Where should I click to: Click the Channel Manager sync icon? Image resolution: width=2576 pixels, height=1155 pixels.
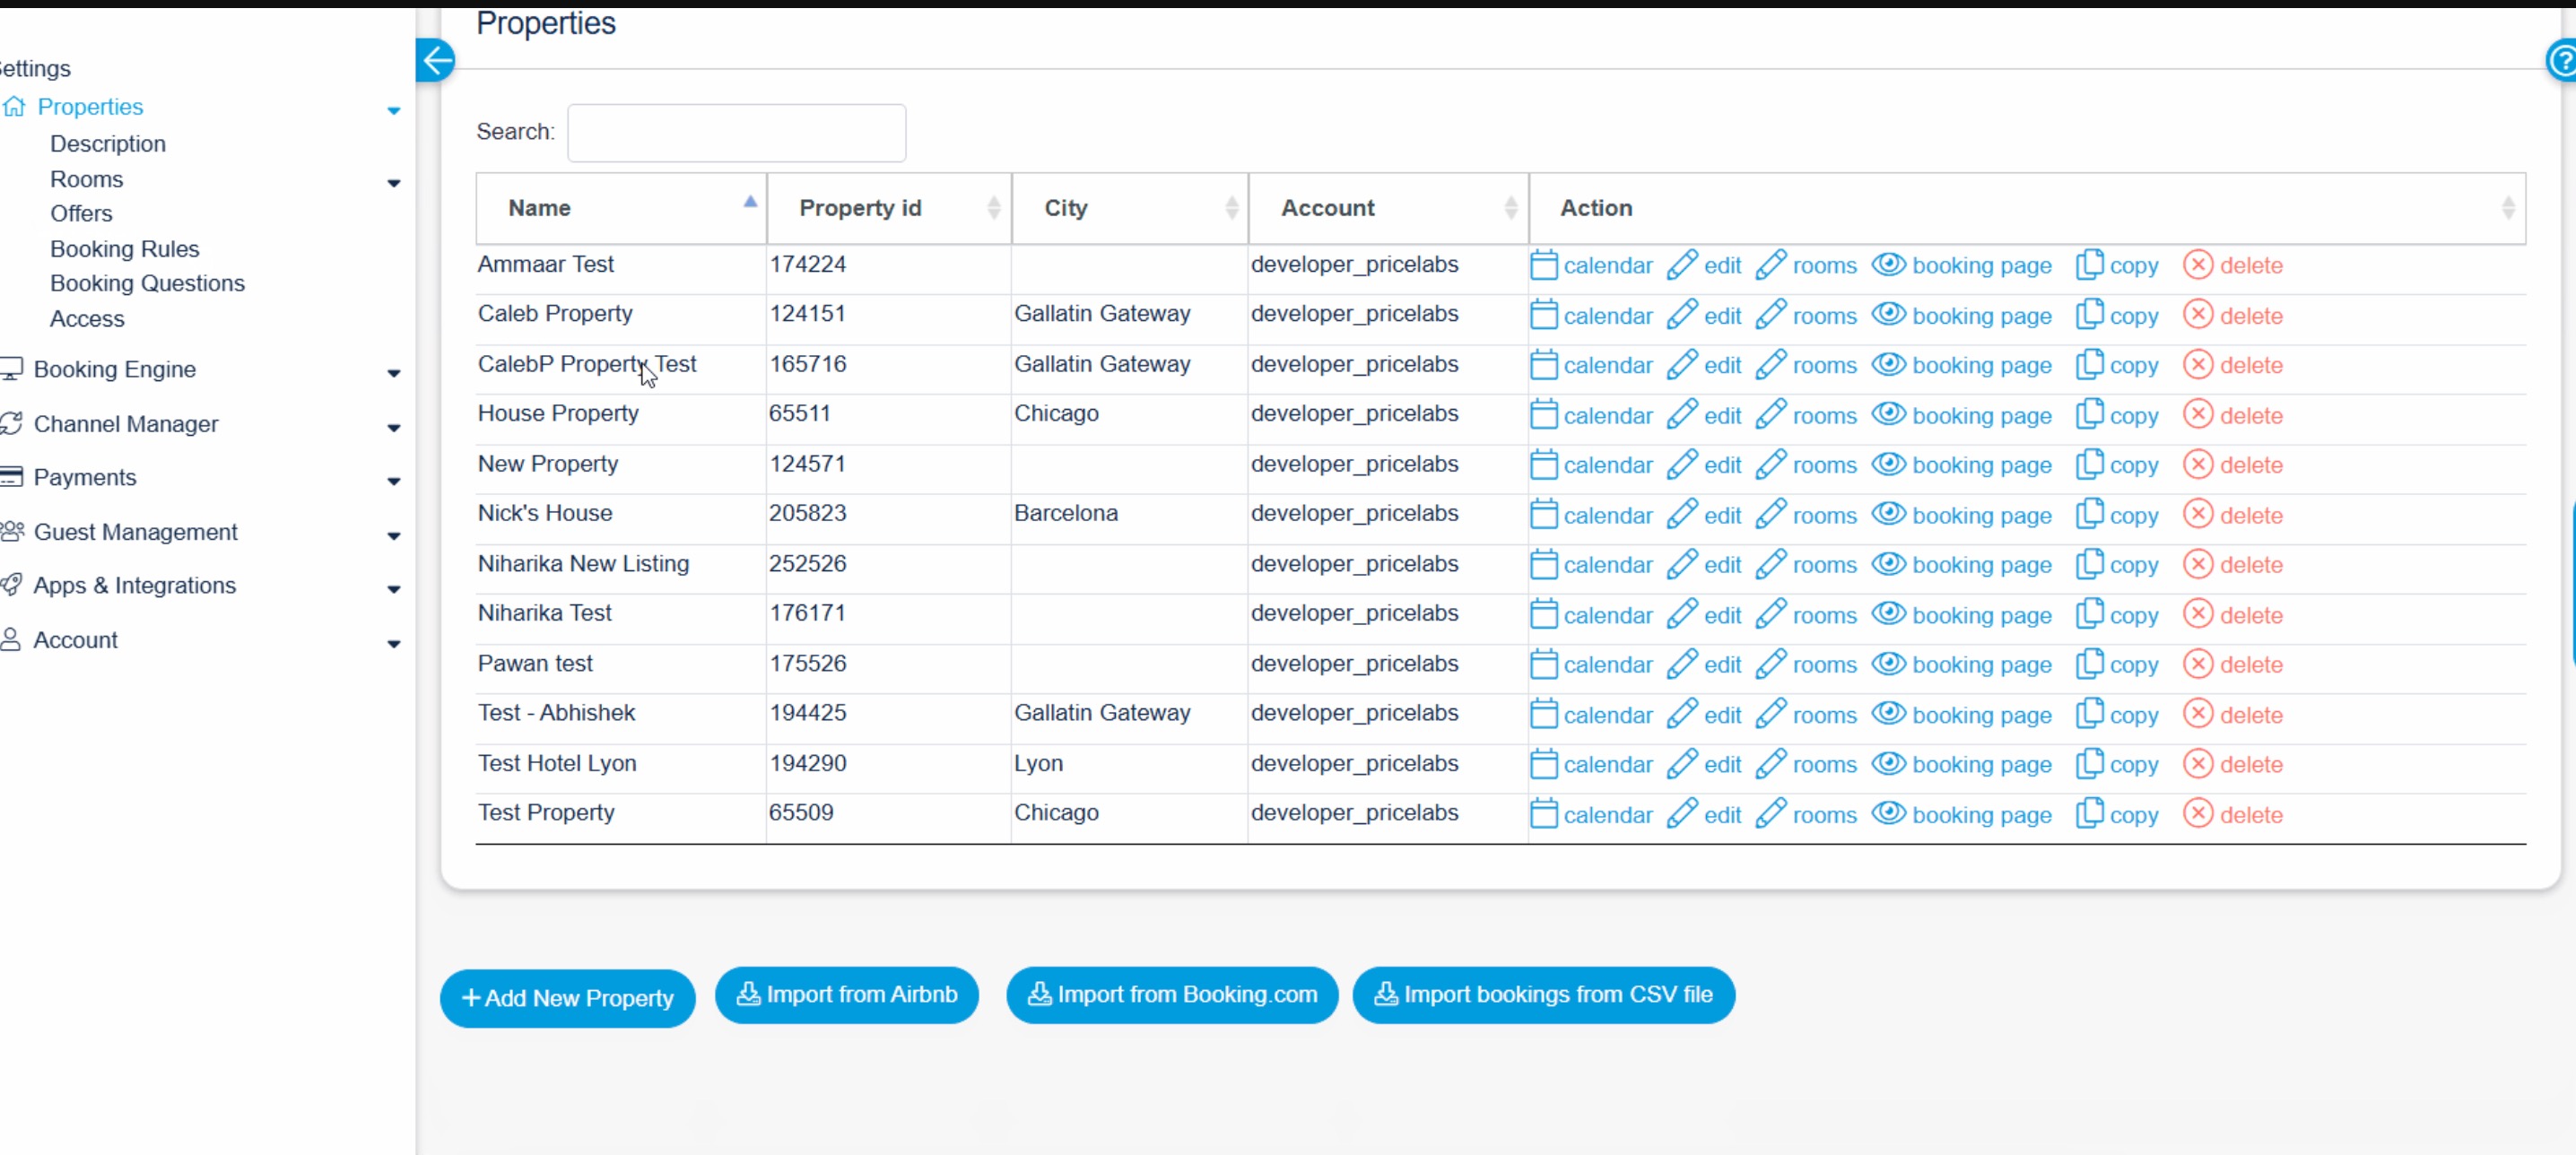coord(12,423)
